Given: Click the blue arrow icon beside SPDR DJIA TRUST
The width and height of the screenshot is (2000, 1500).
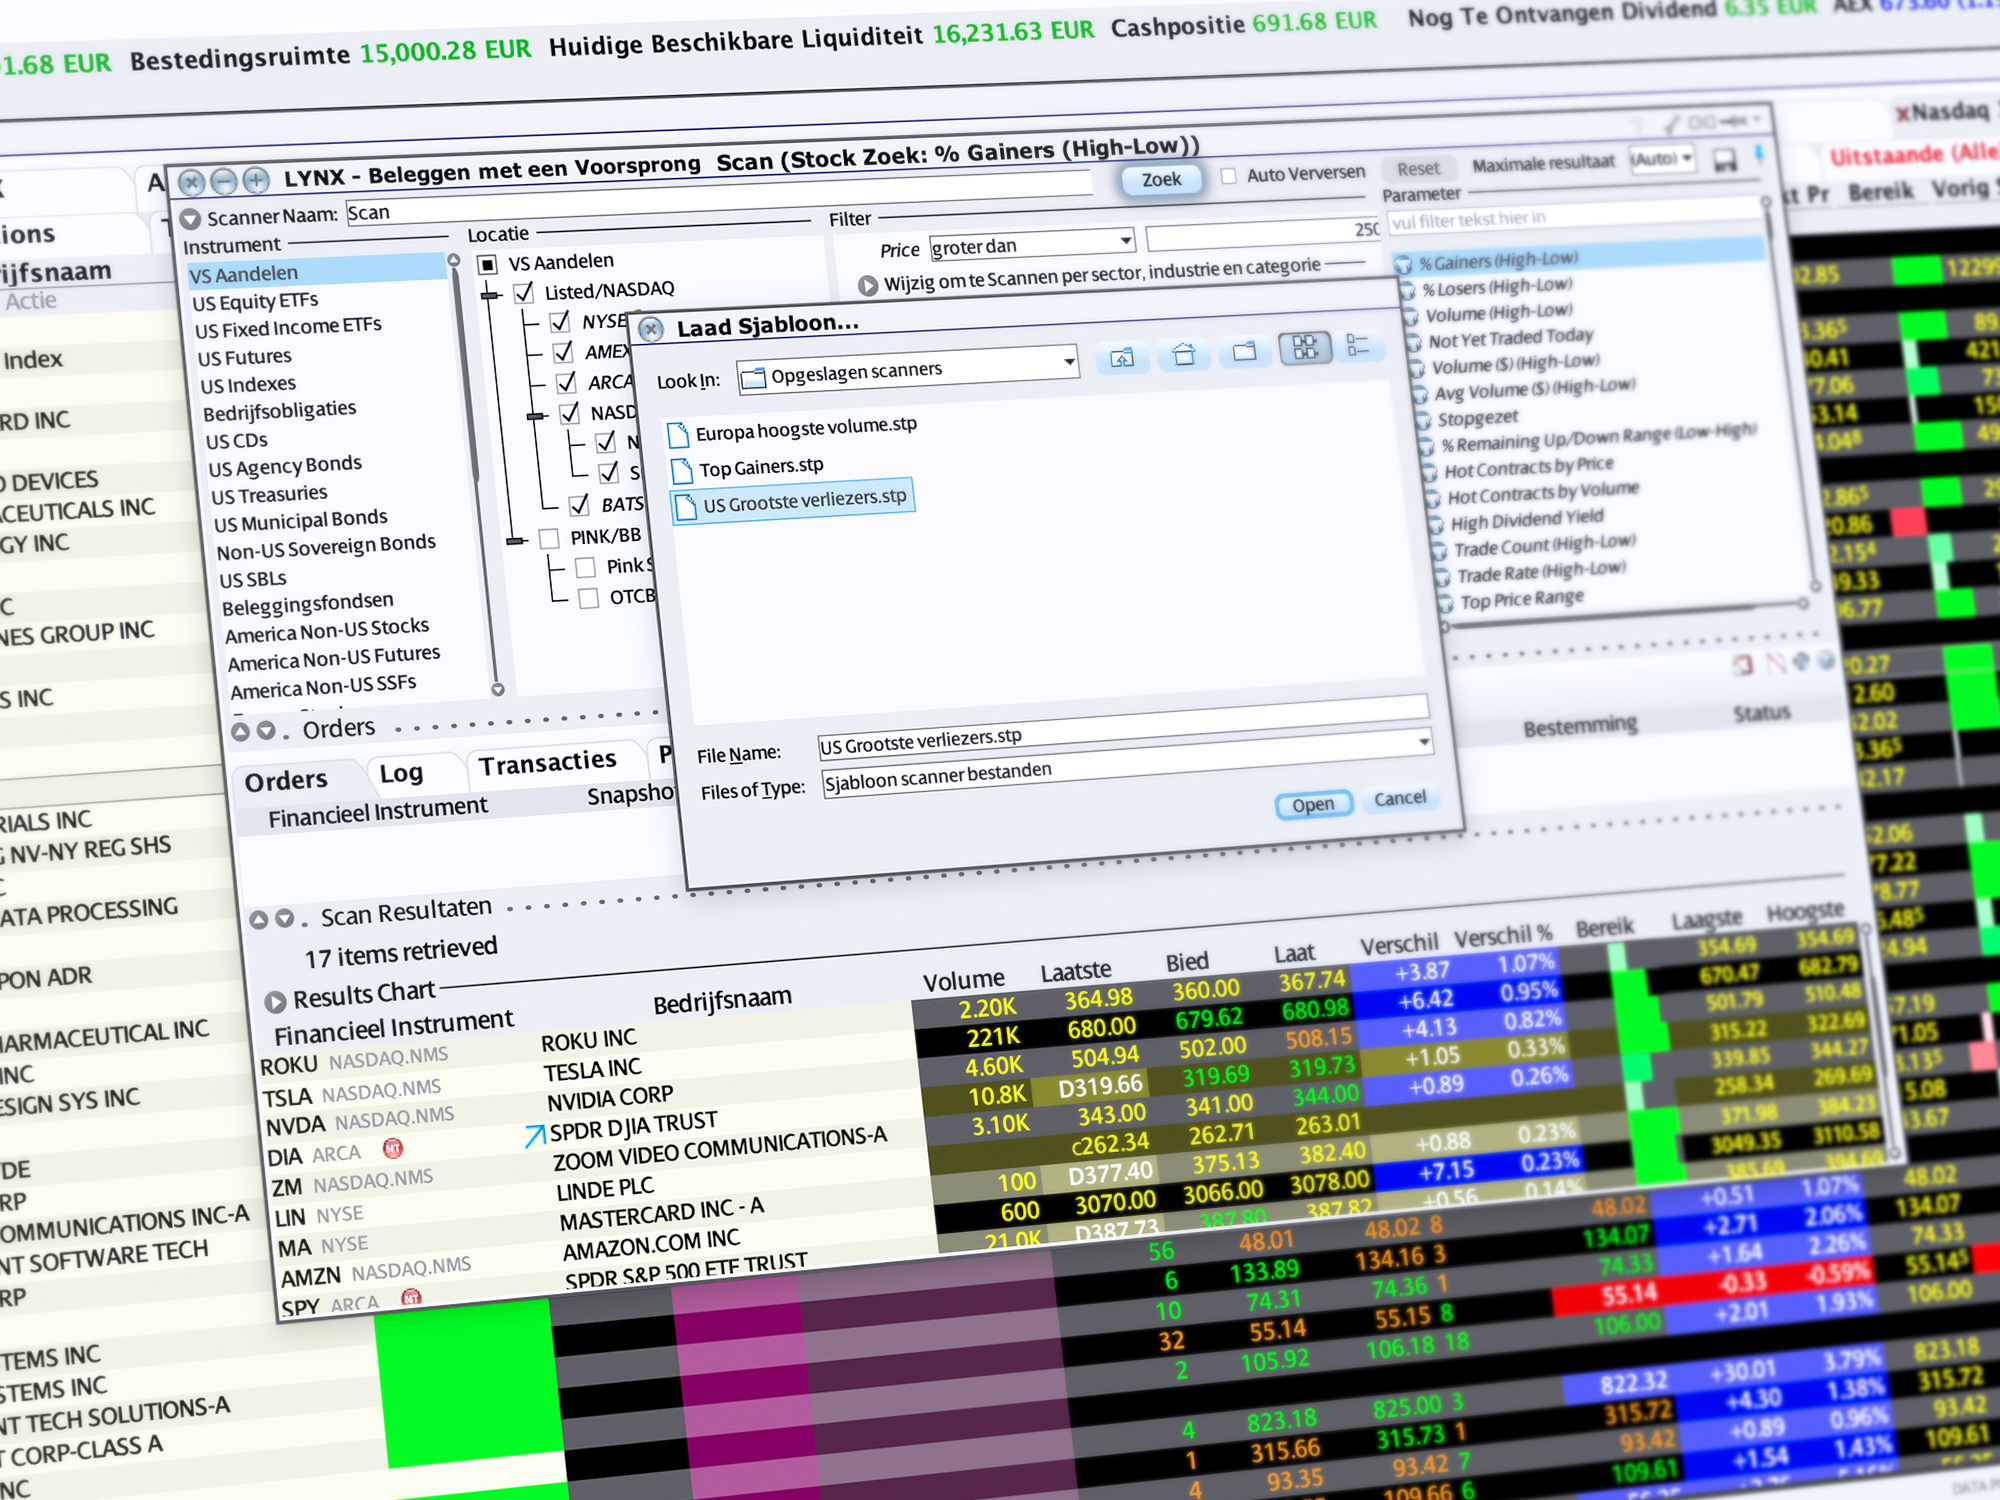Looking at the screenshot, I should 535,1135.
